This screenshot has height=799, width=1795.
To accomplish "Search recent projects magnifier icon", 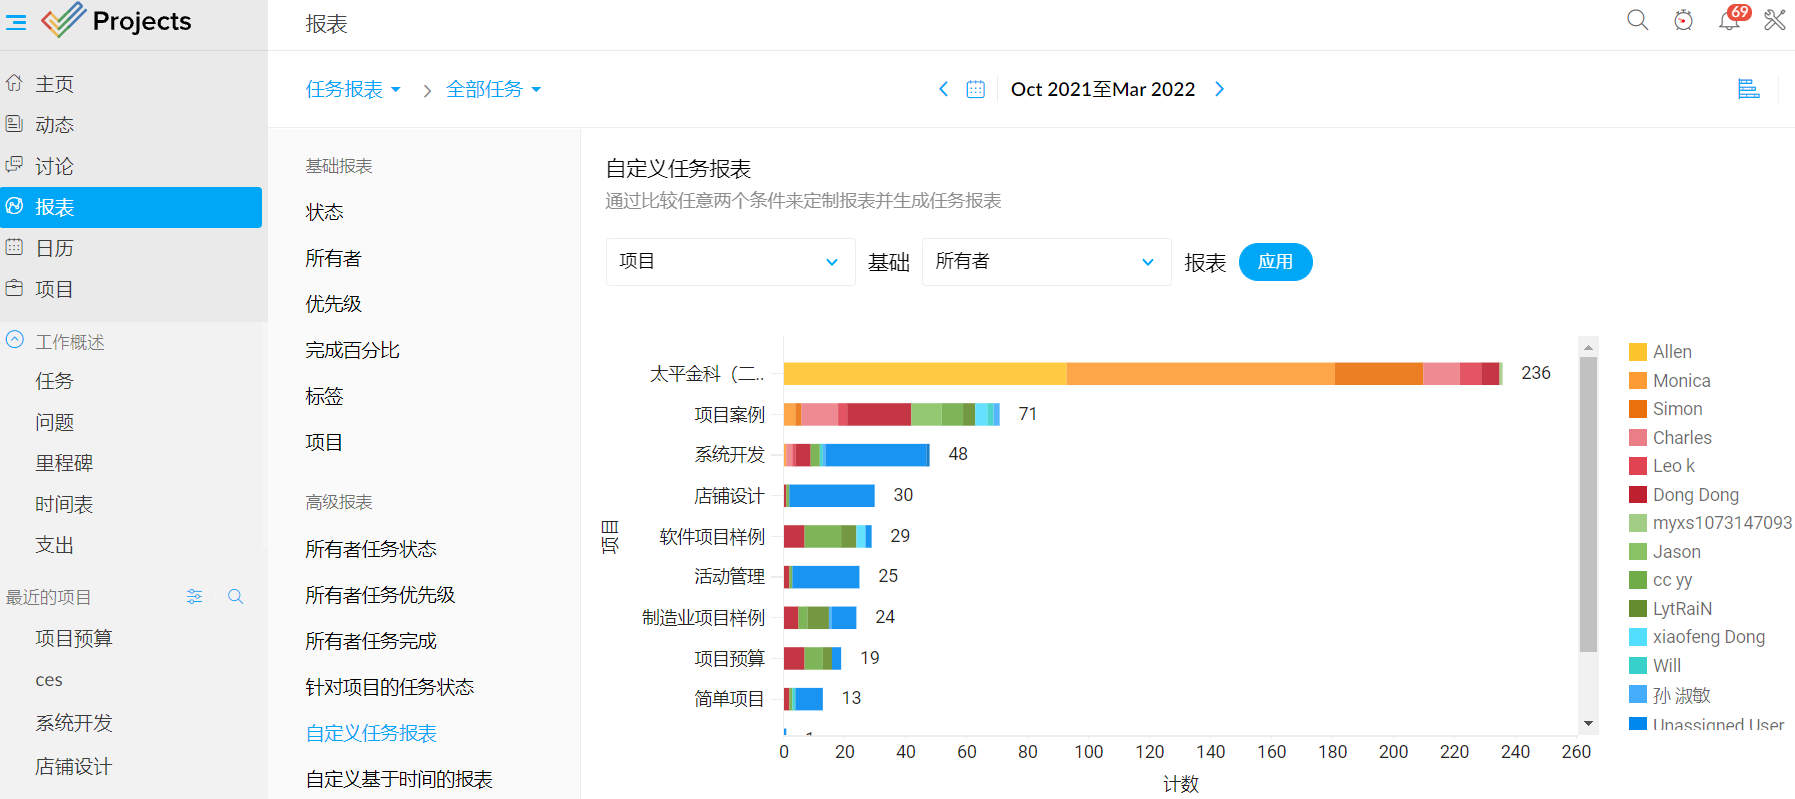I will click(236, 597).
